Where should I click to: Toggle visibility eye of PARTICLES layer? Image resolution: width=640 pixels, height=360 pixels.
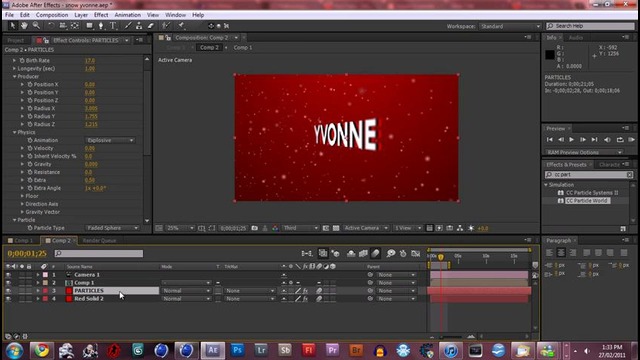point(8,291)
